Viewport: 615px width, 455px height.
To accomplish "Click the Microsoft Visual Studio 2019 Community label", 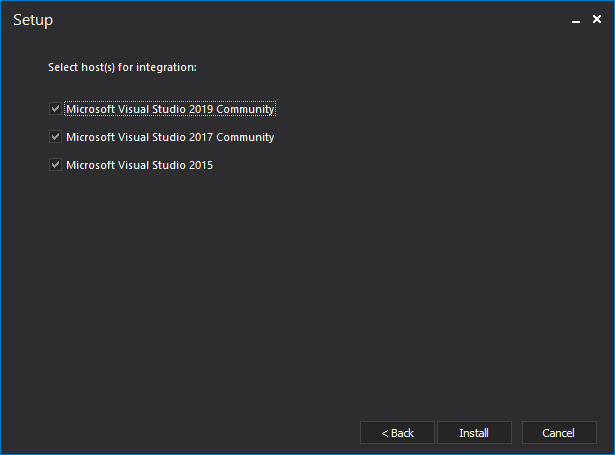I will click(170, 109).
